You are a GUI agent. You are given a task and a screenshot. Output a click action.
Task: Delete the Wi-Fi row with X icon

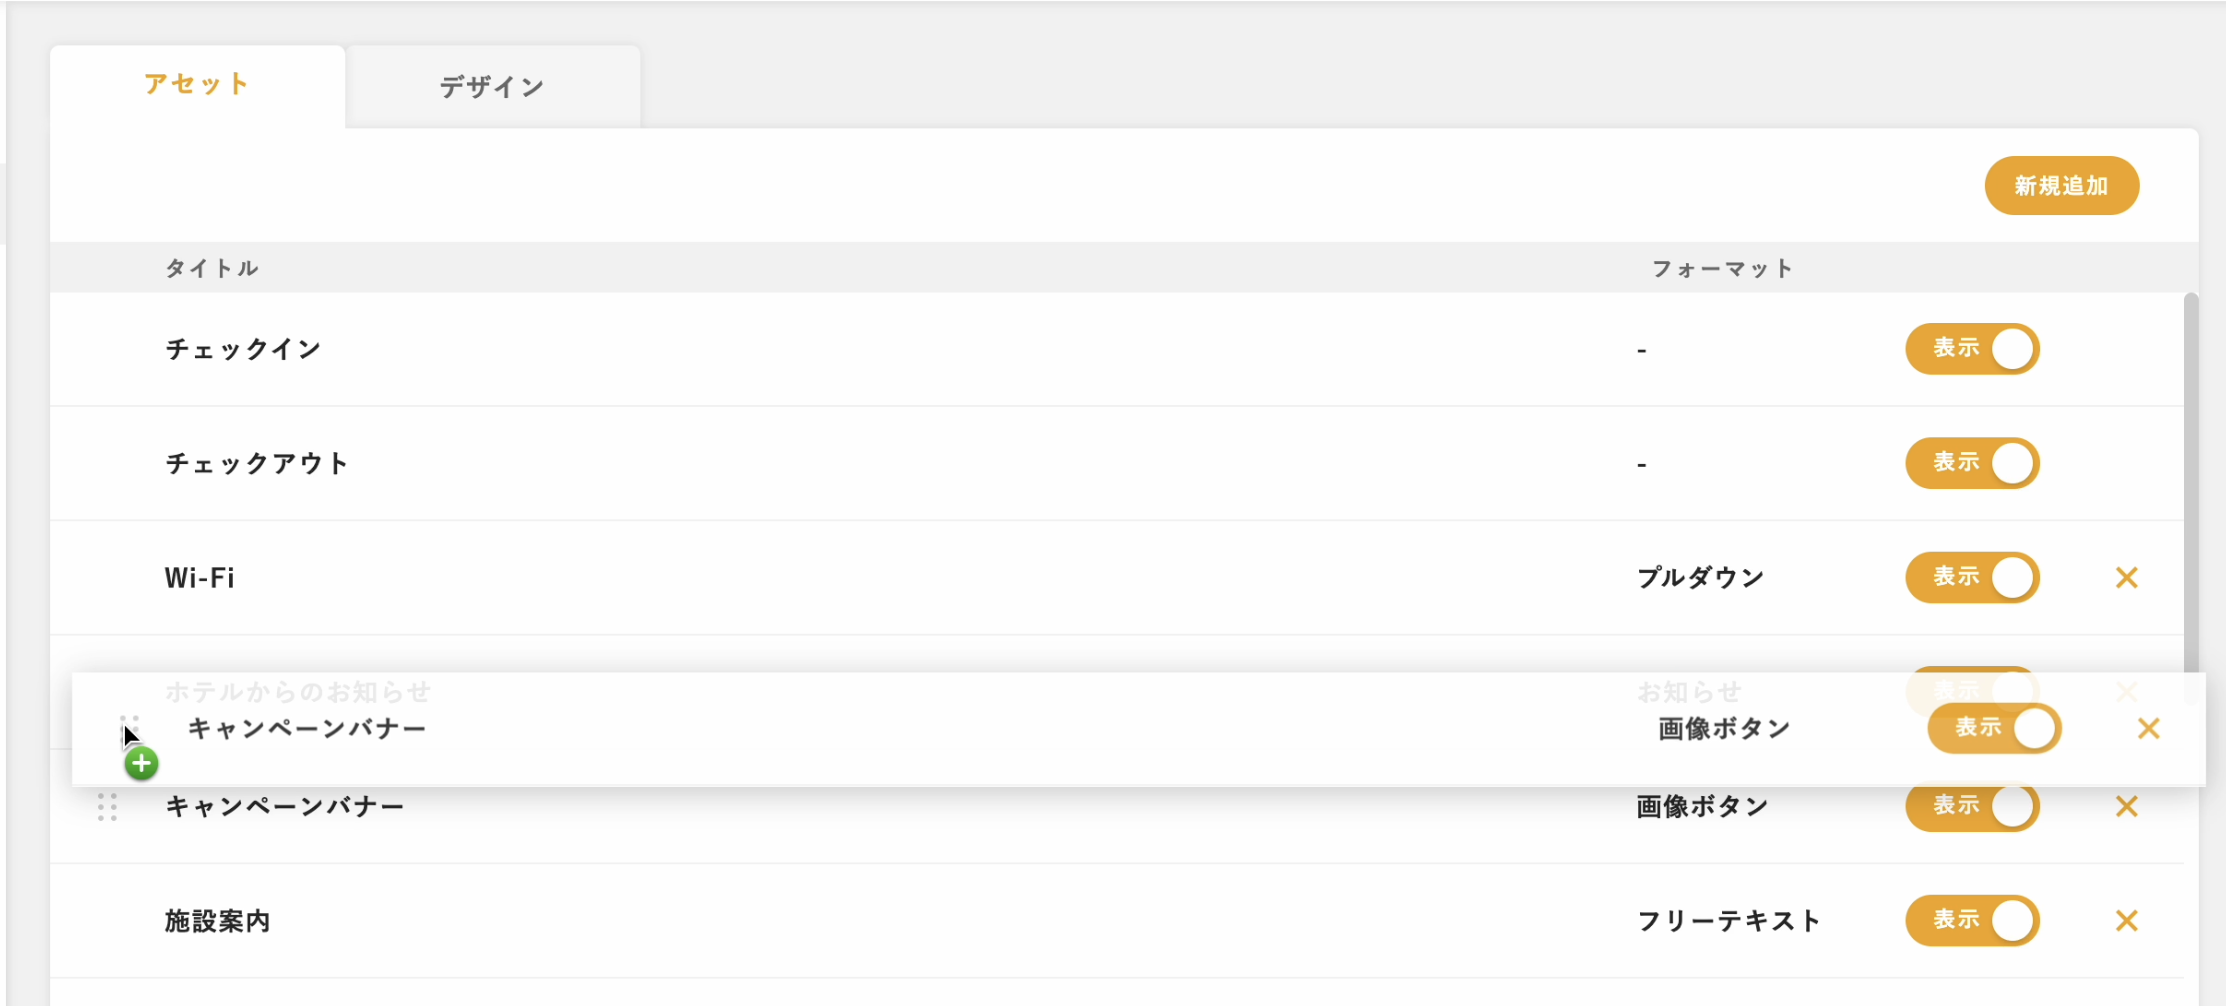pyautogui.click(x=2127, y=577)
